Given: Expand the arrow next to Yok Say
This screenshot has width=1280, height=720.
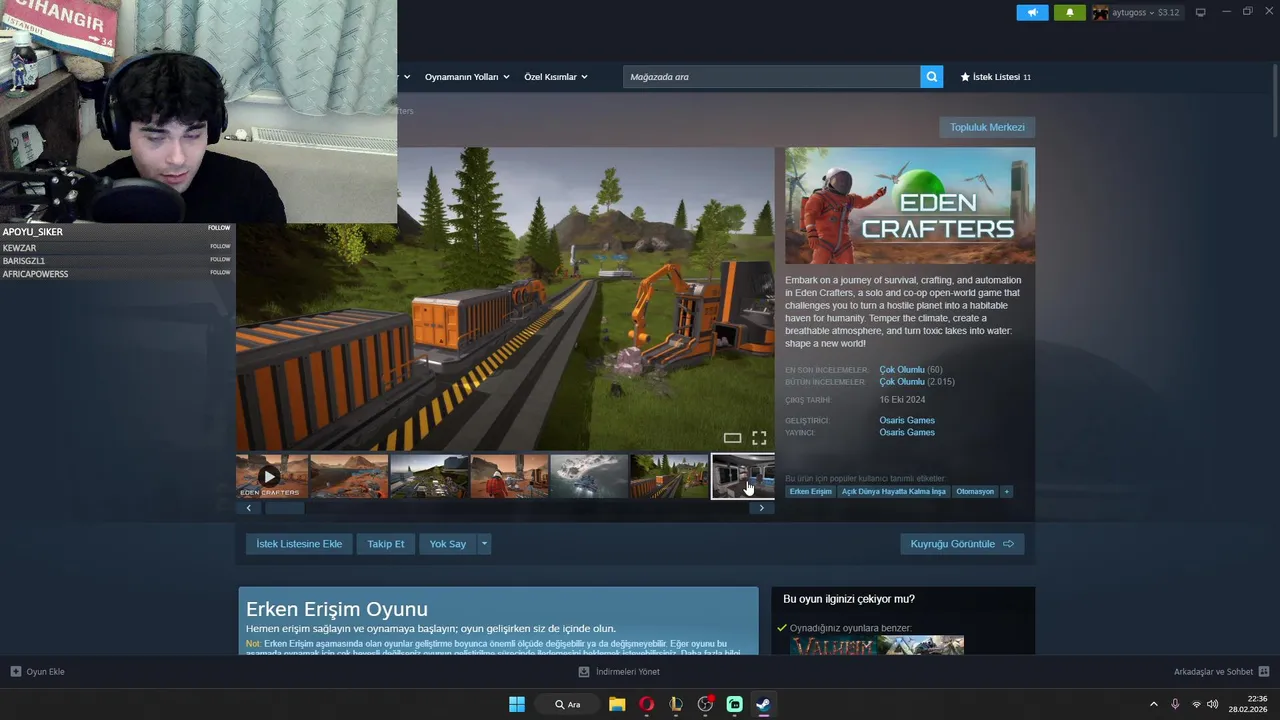Looking at the screenshot, I should point(484,544).
